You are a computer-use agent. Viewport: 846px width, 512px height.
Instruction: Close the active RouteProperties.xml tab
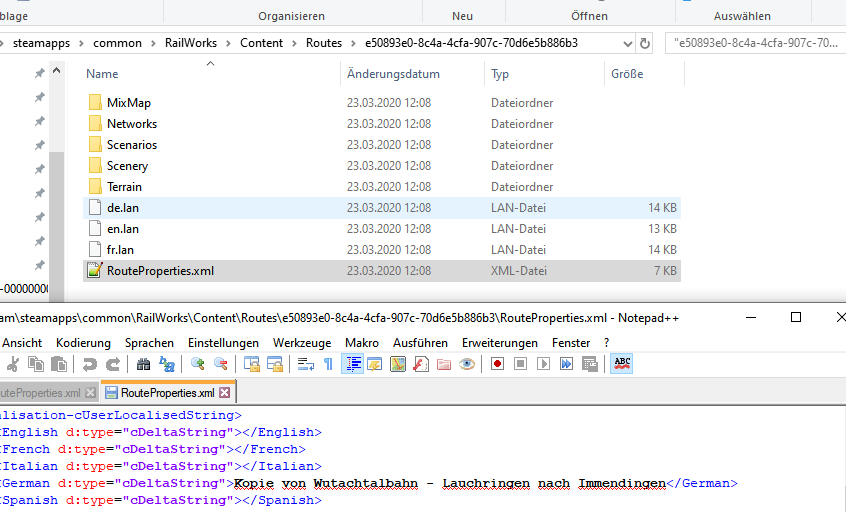pyautogui.click(x=225, y=393)
